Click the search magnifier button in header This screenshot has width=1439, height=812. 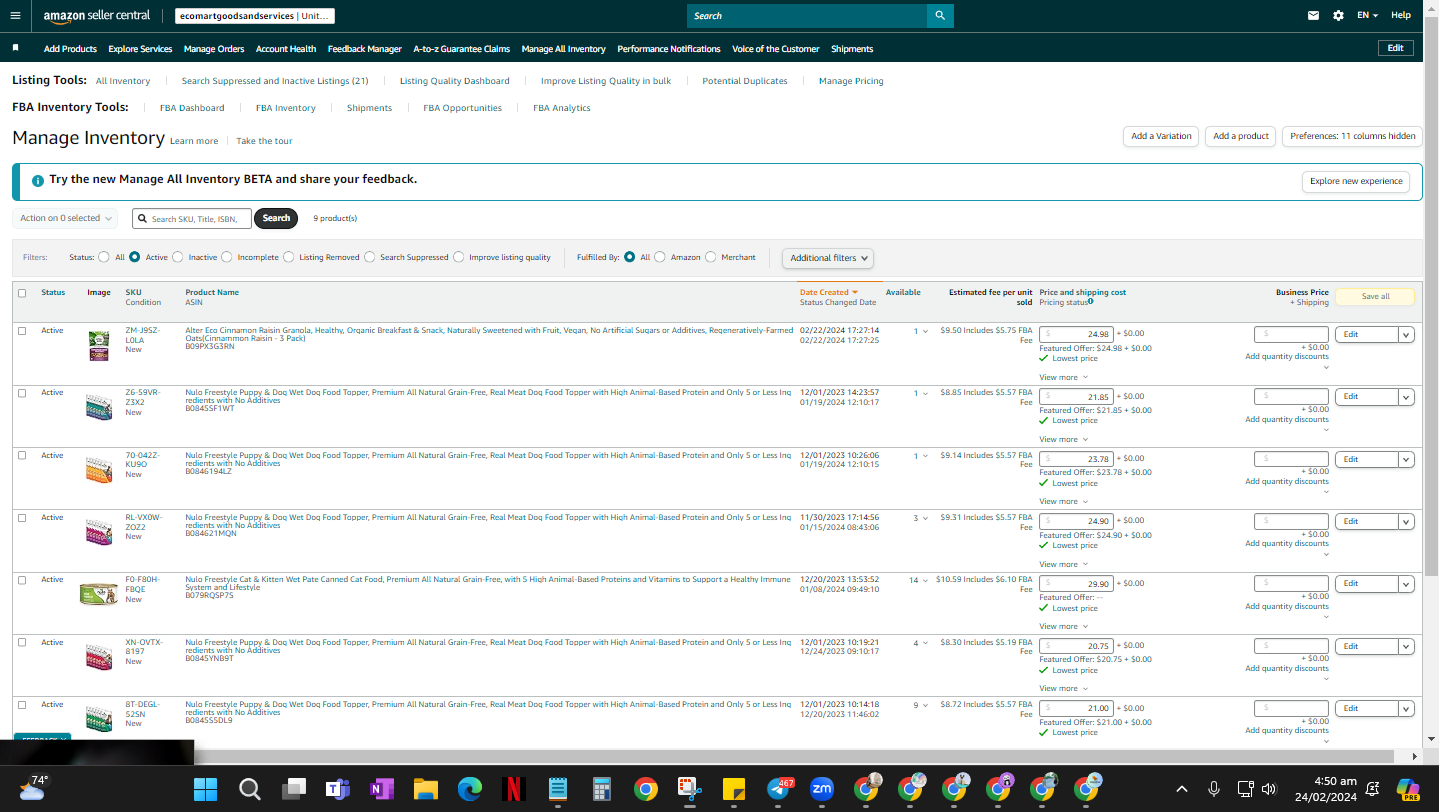click(x=940, y=16)
